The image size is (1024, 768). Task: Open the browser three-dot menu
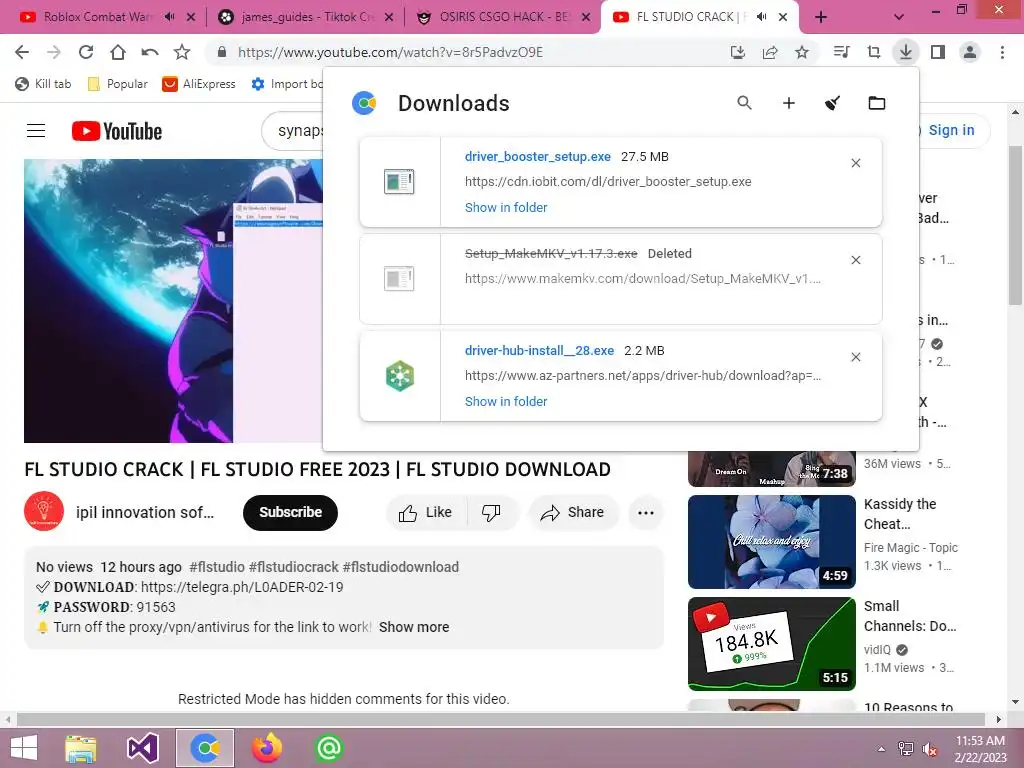point(1002,52)
